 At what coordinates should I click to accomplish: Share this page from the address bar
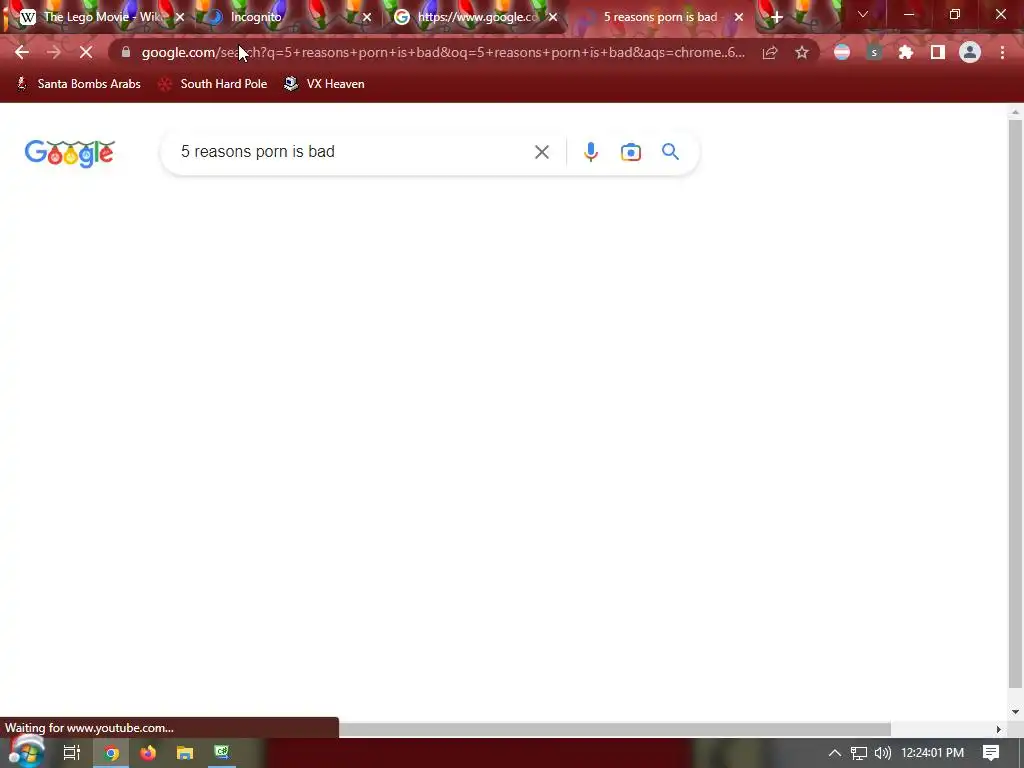[x=770, y=52]
